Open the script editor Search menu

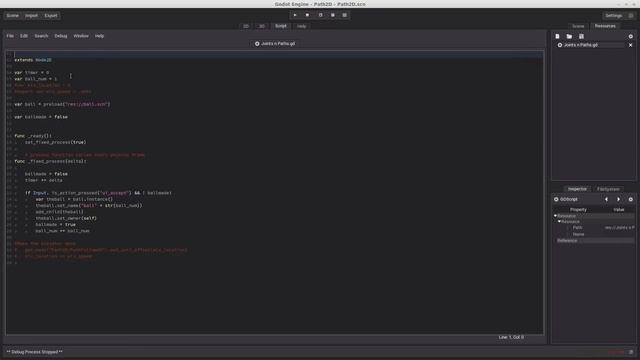[41, 36]
